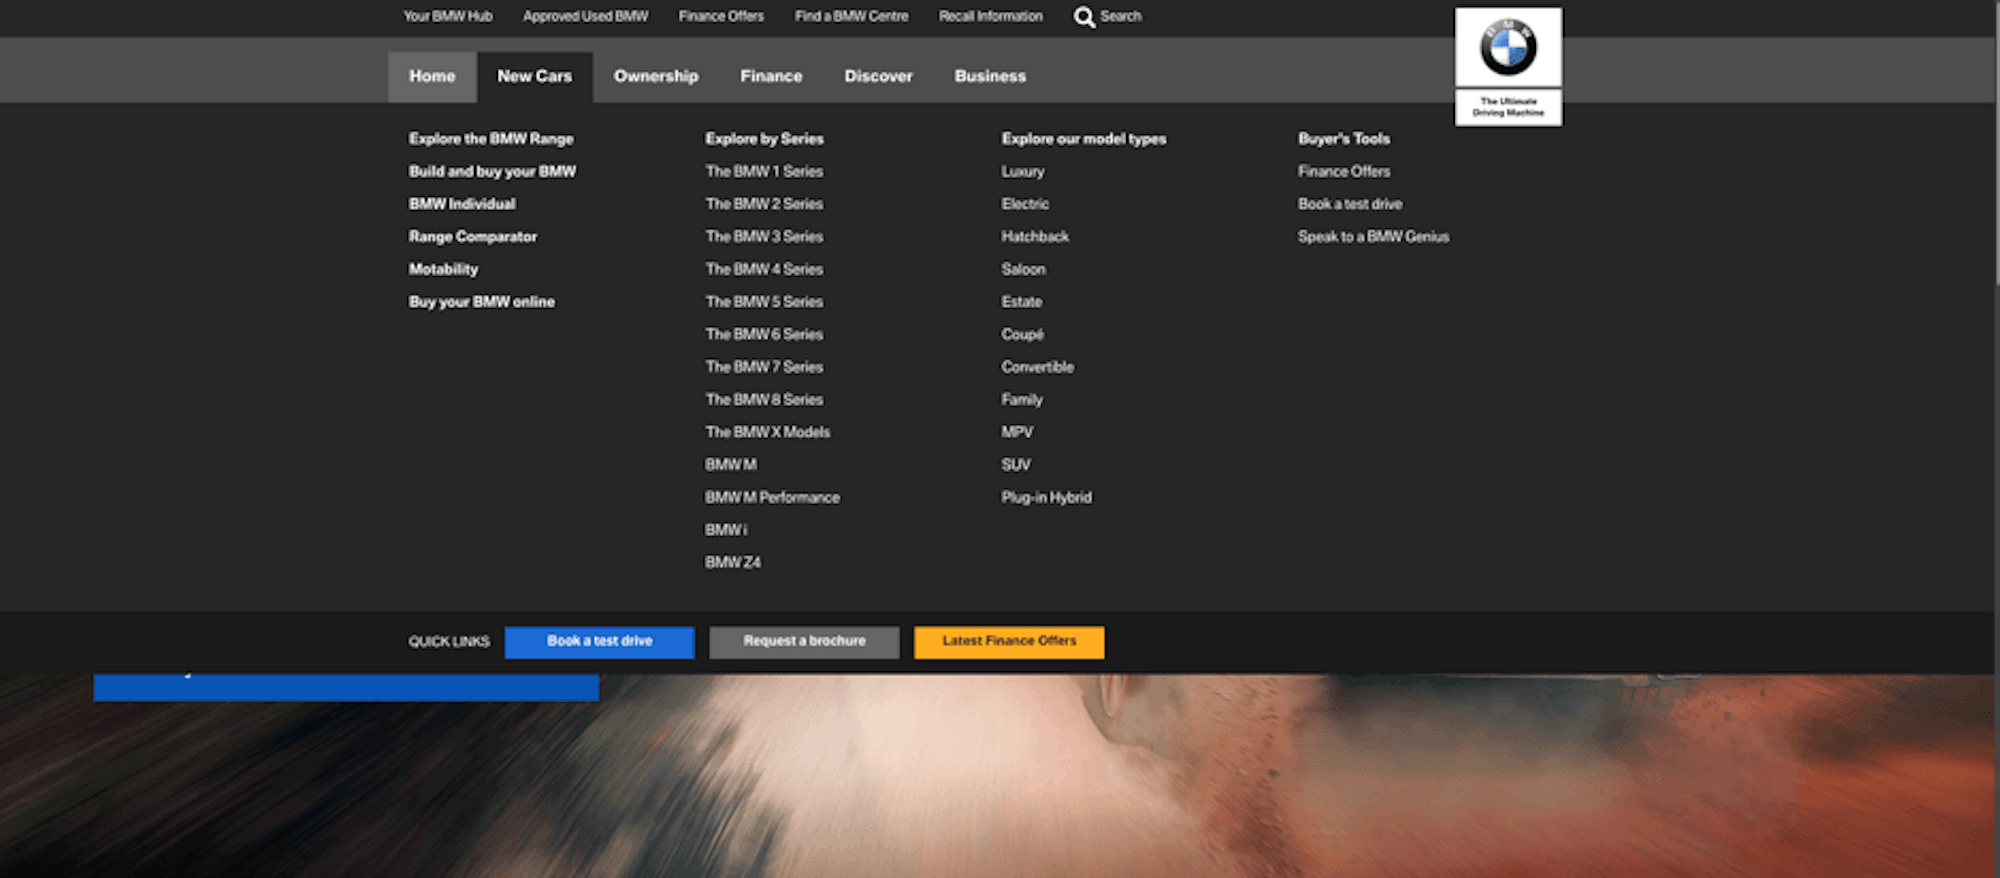
Task: Go to Your BMW Hub
Action: tap(448, 16)
